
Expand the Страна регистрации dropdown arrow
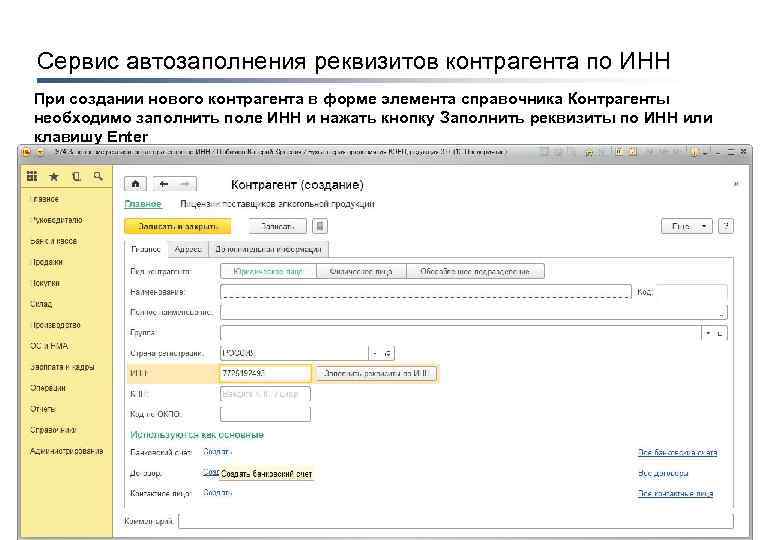[x=375, y=353]
